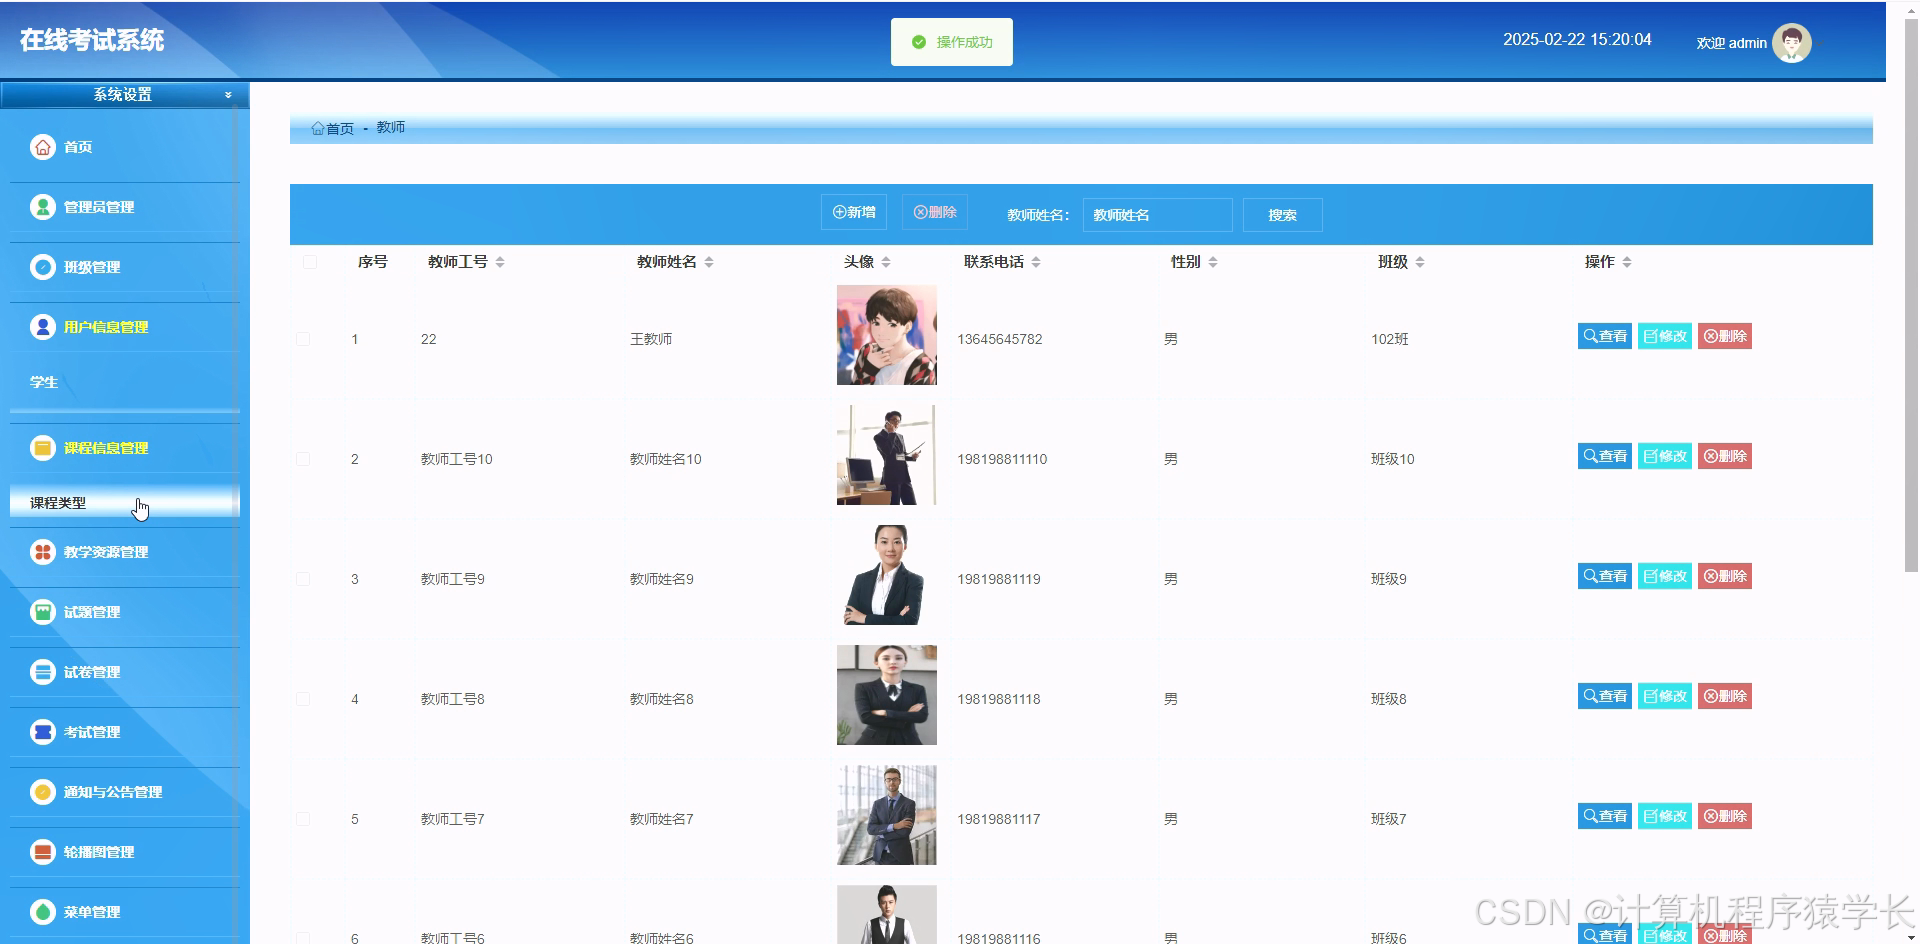
Task: Click the 试卷管理 icon
Action: [x=42, y=672]
